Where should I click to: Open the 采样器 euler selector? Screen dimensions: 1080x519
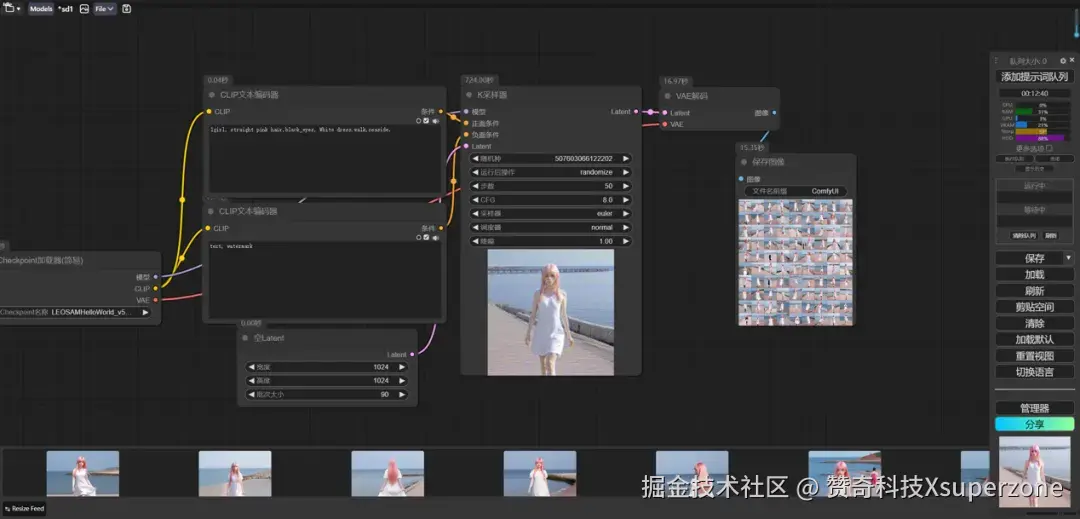click(x=550, y=214)
